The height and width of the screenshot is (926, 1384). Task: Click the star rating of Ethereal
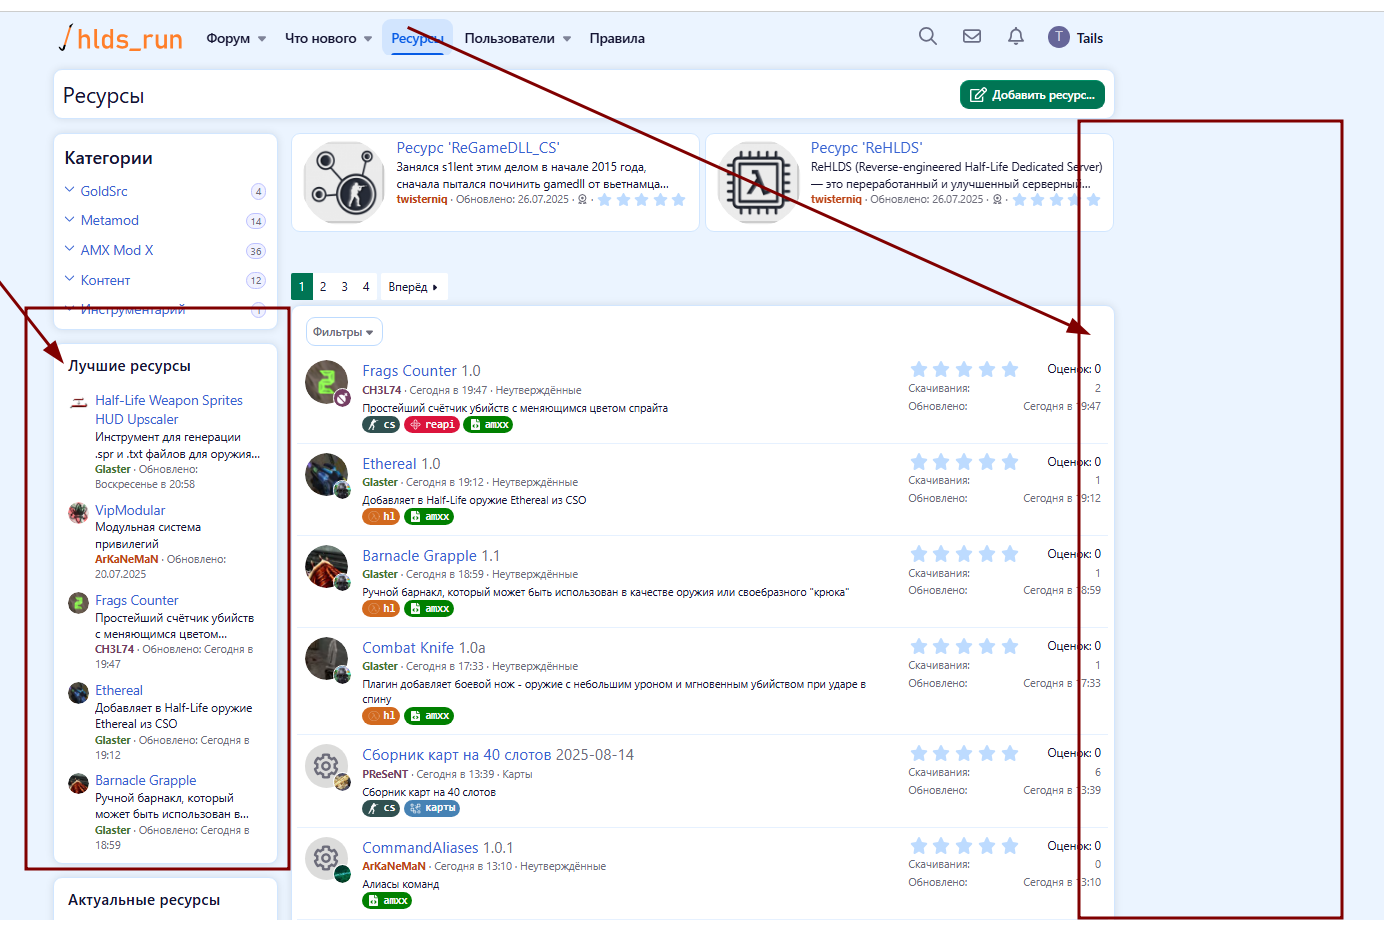pos(963,462)
